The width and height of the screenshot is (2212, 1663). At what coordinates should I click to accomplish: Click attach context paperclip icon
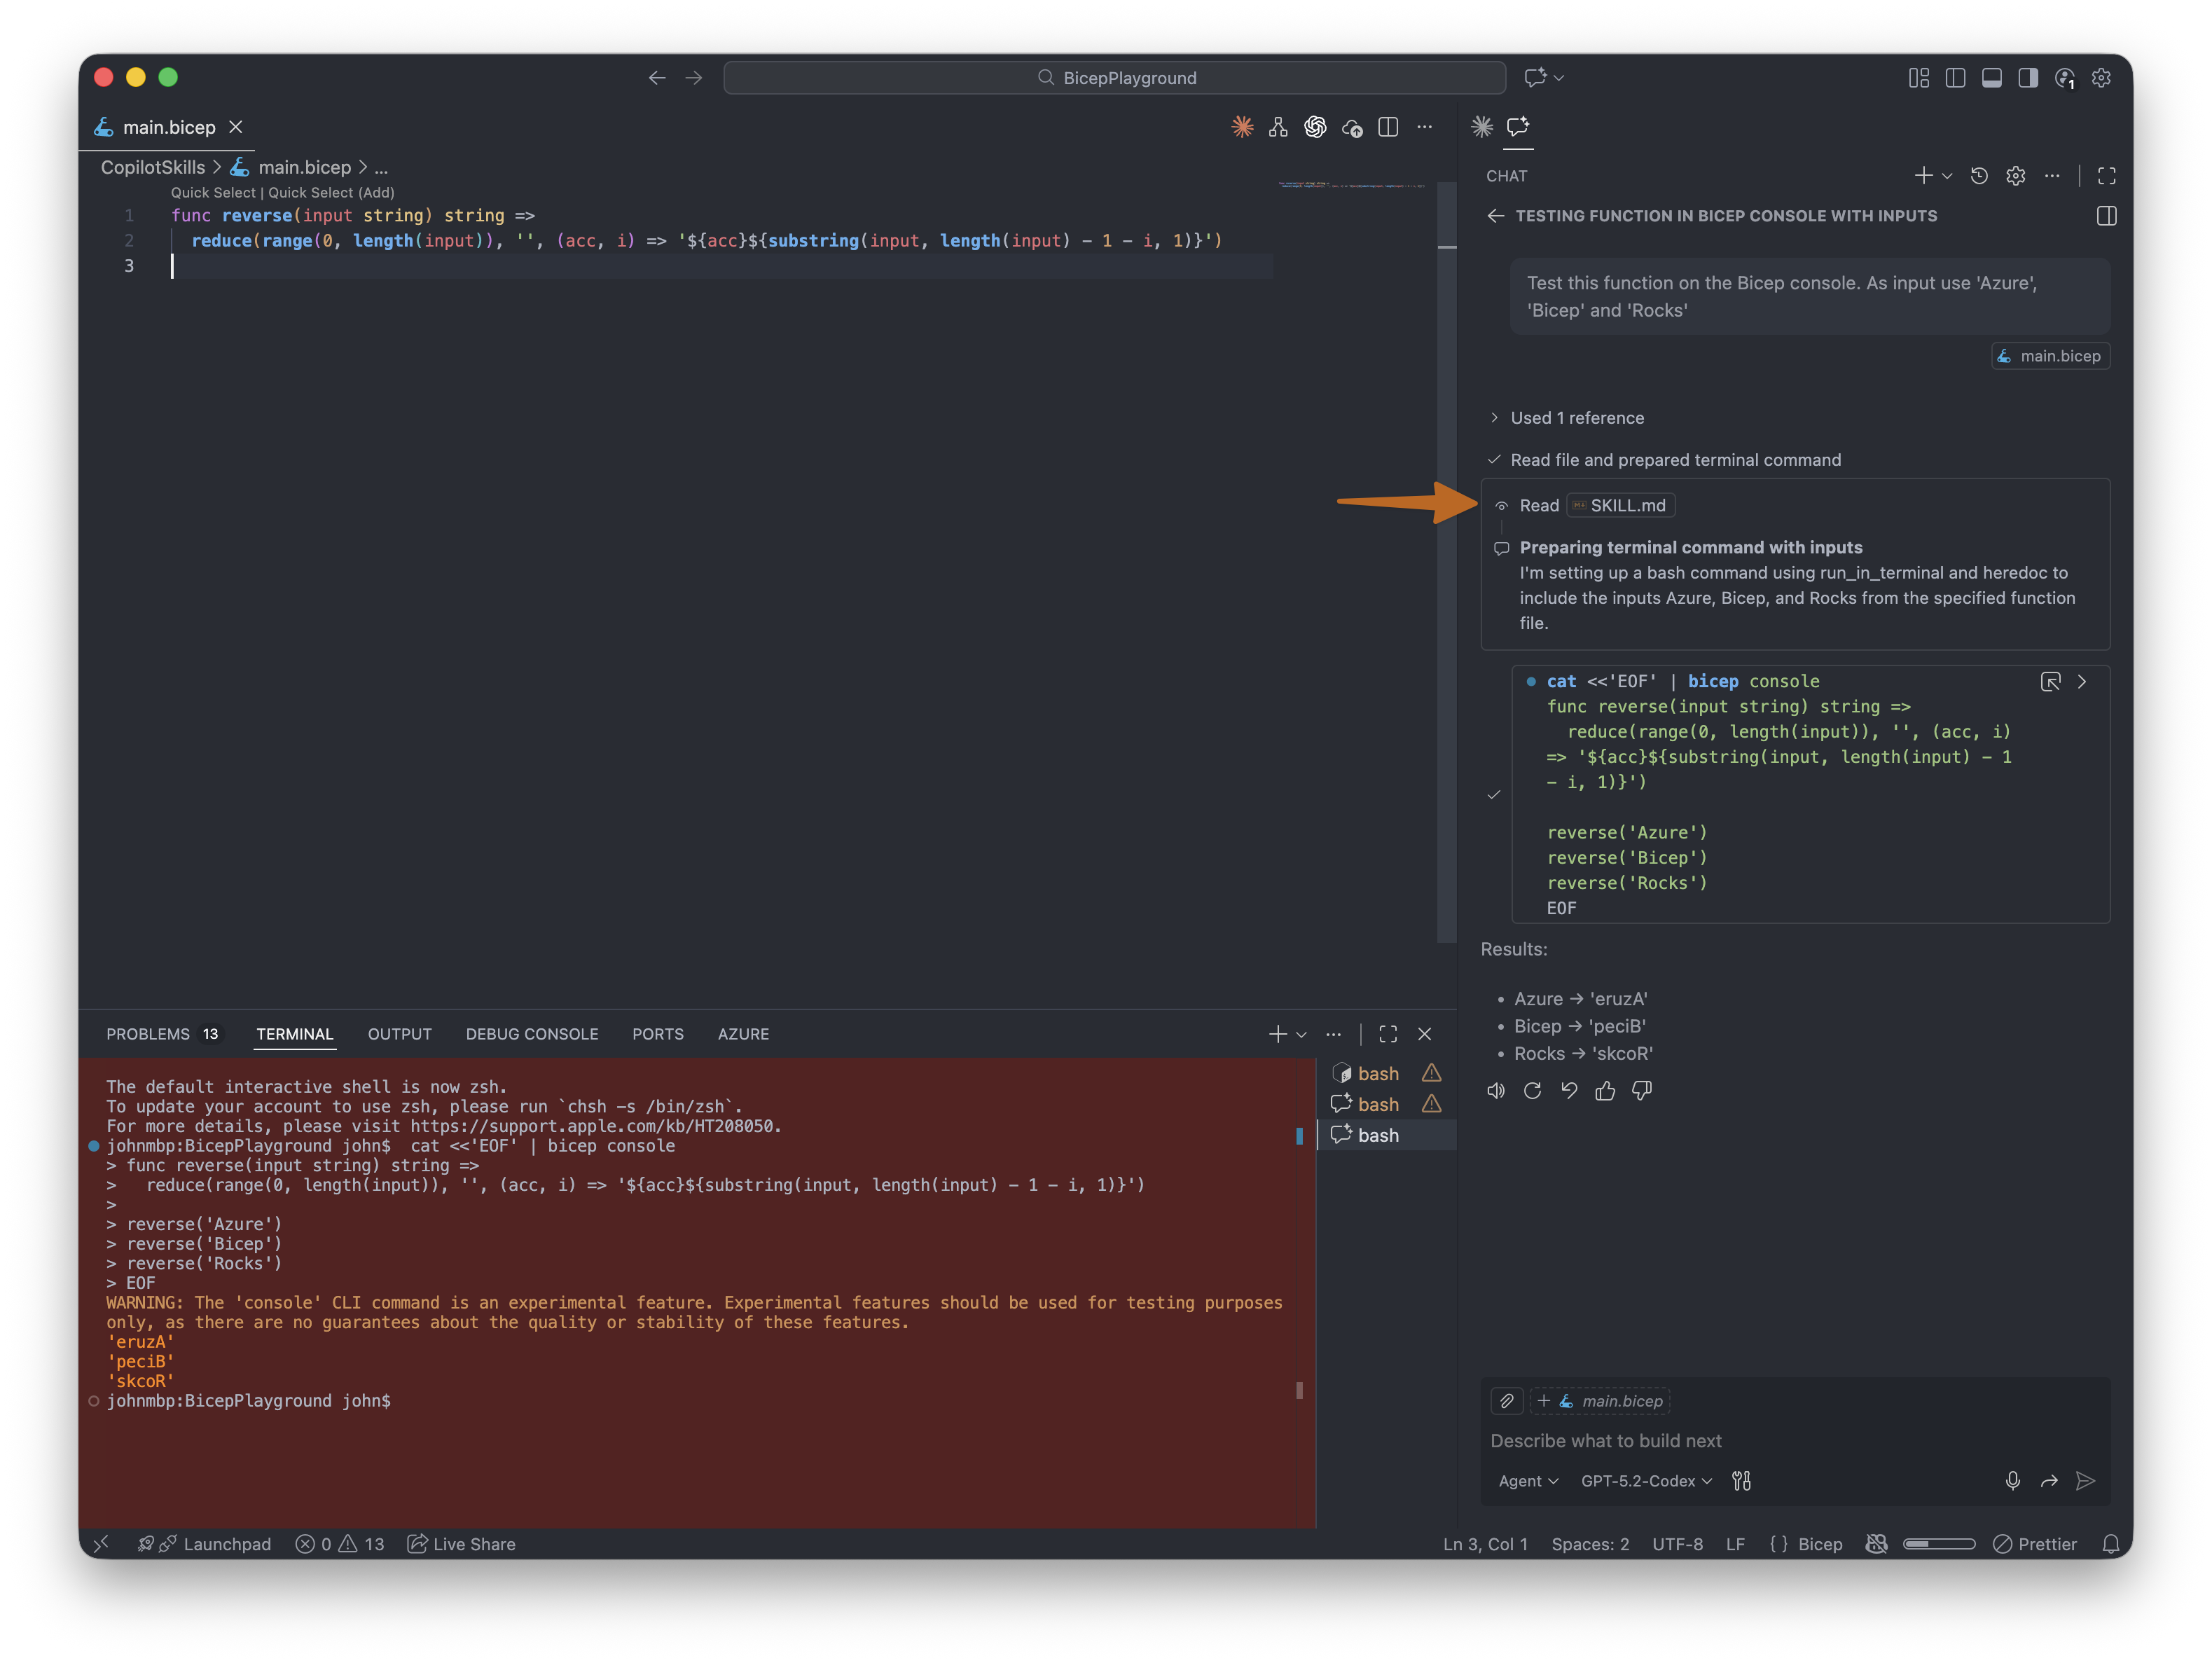coord(1506,1401)
